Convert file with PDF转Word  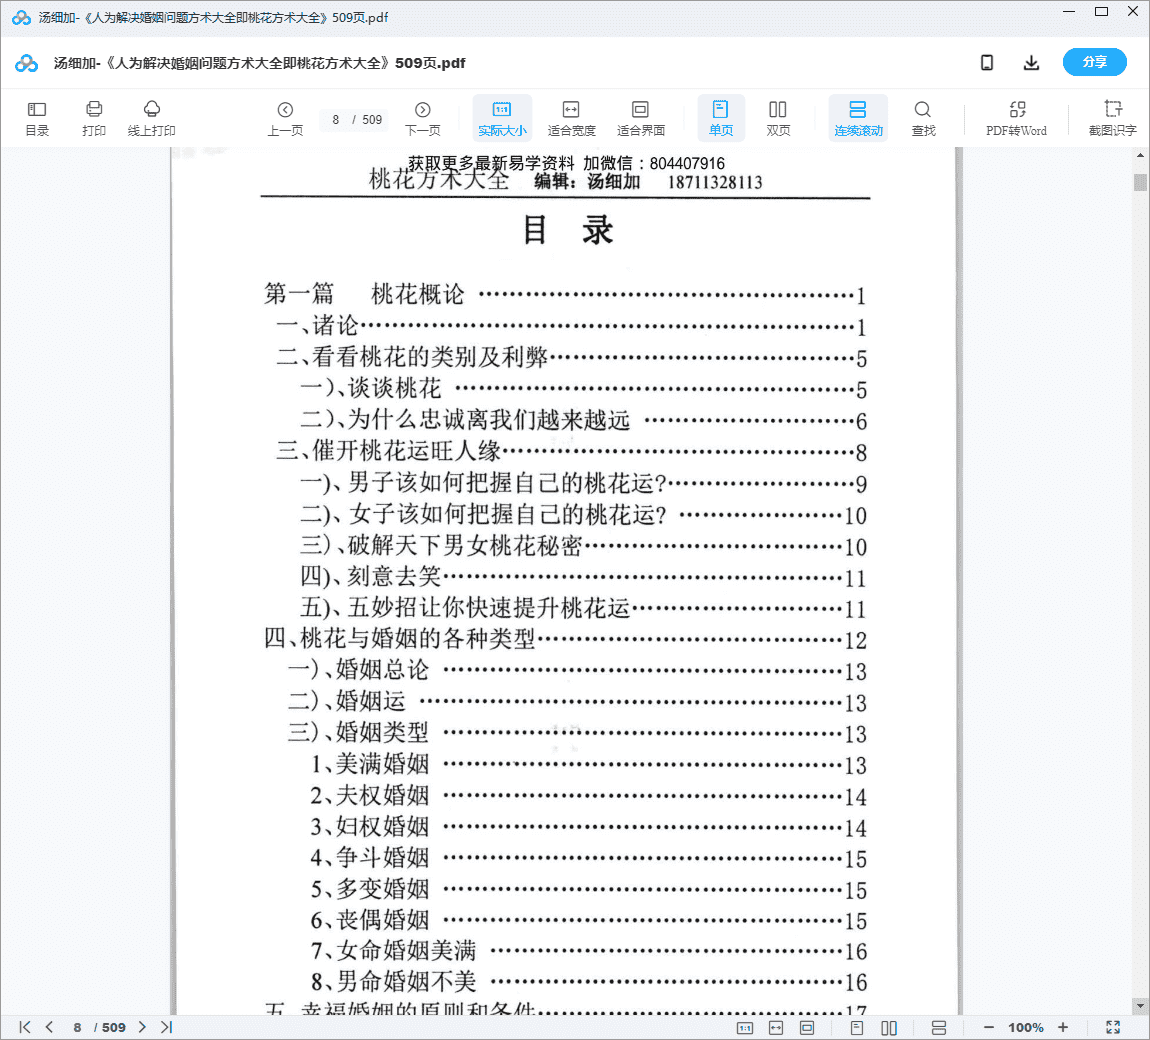point(1016,118)
